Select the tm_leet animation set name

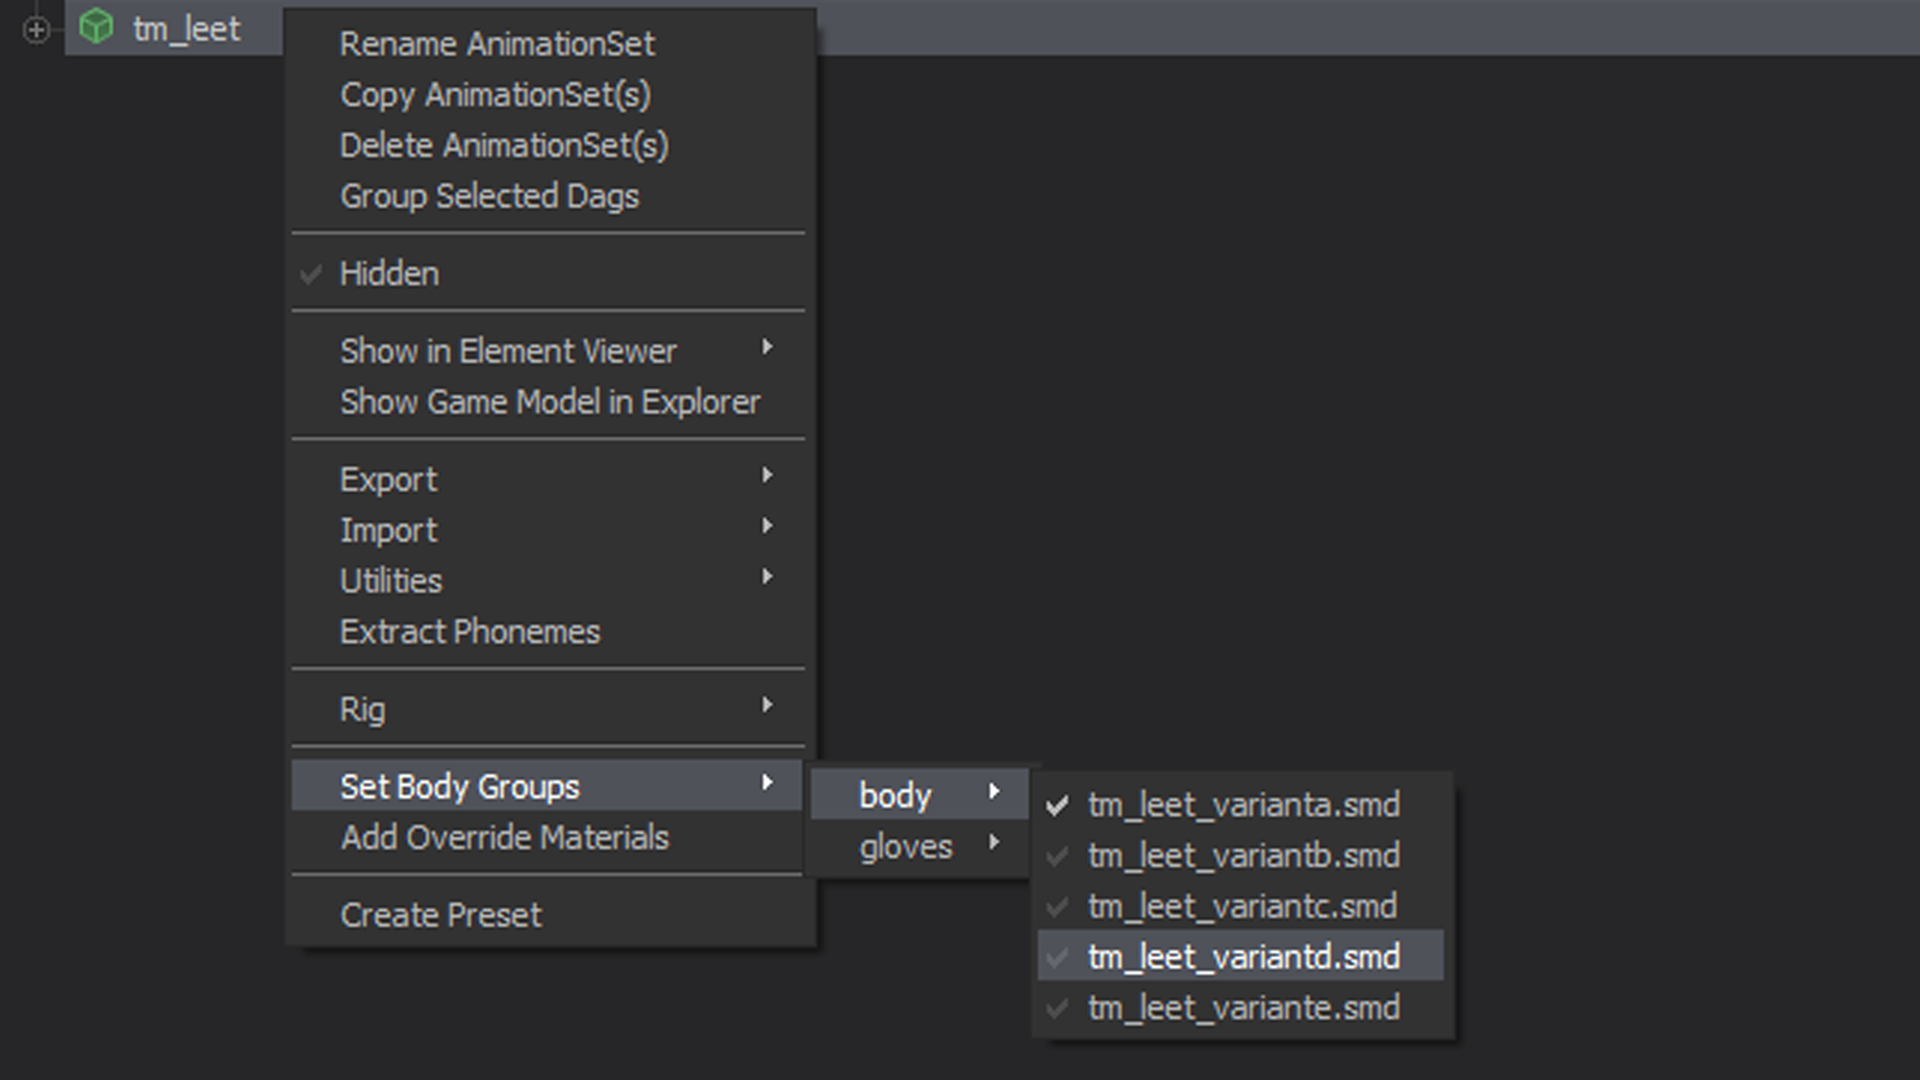click(x=186, y=29)
